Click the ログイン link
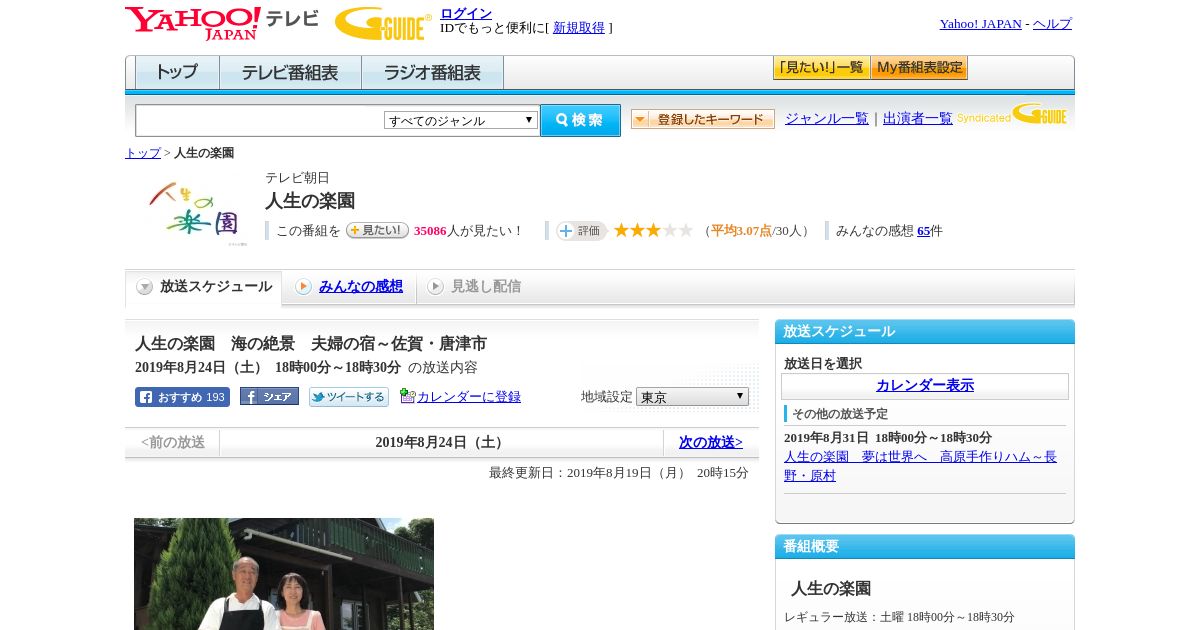The image size is (1200, 630). point(466,13)
